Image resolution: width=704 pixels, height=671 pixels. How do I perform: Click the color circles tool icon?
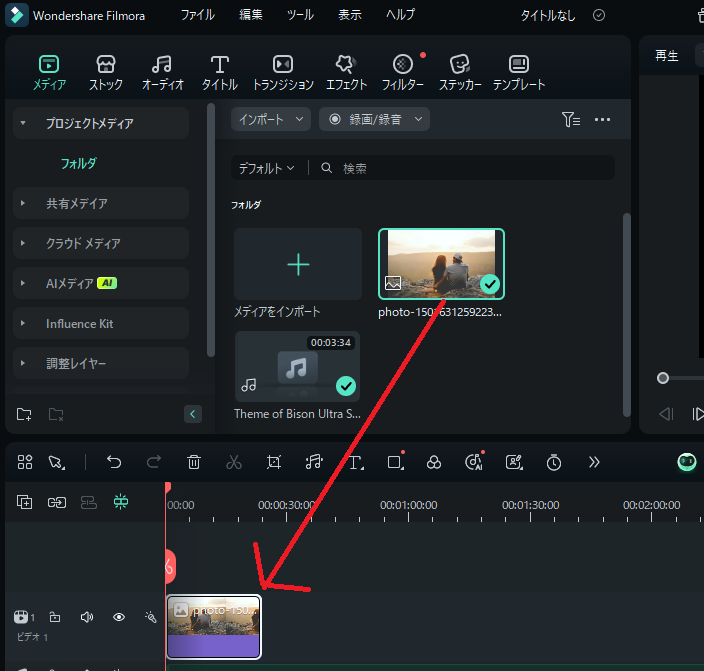pyautogui.click(x=434, y=462)
